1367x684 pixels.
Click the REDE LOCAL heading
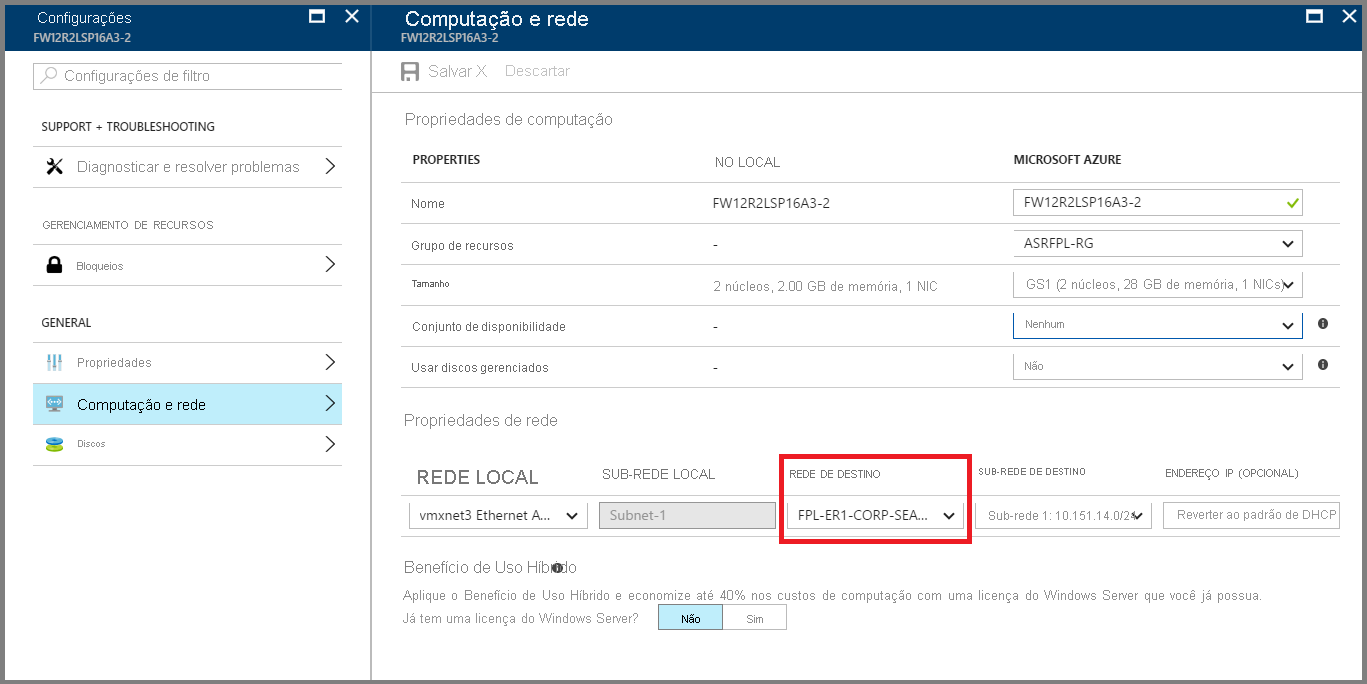click(x=477, y=477)
